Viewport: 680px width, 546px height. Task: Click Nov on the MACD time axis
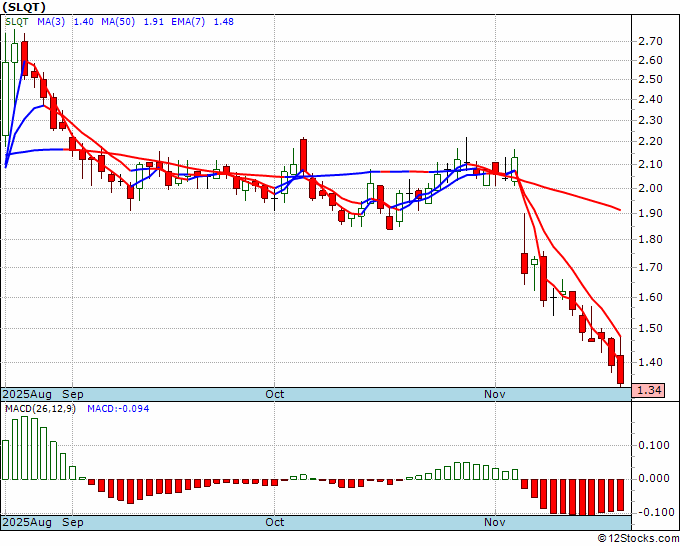[x=495, y=522]
